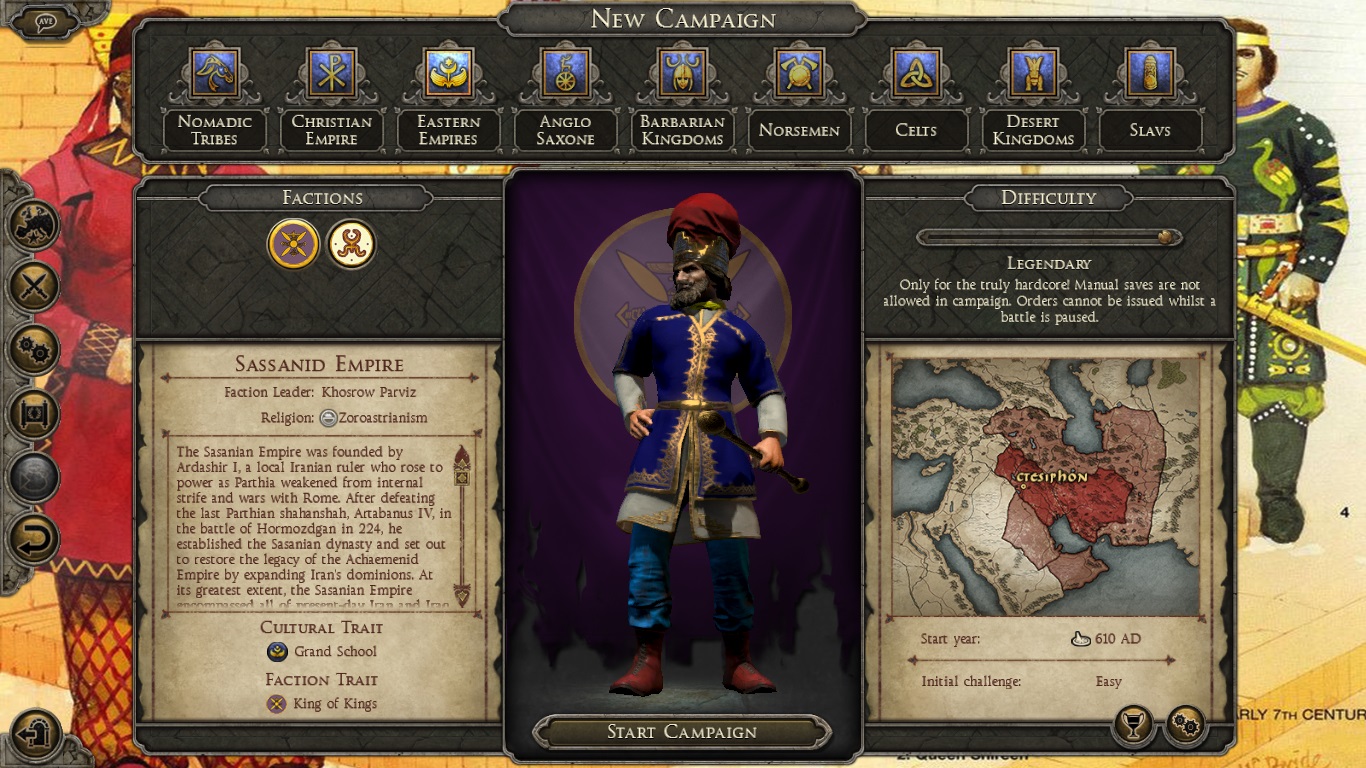Switch to the Barbarian Kingdoms tab
The width and height of the screenshot is (1366, 768).
(x=682, y=130)
